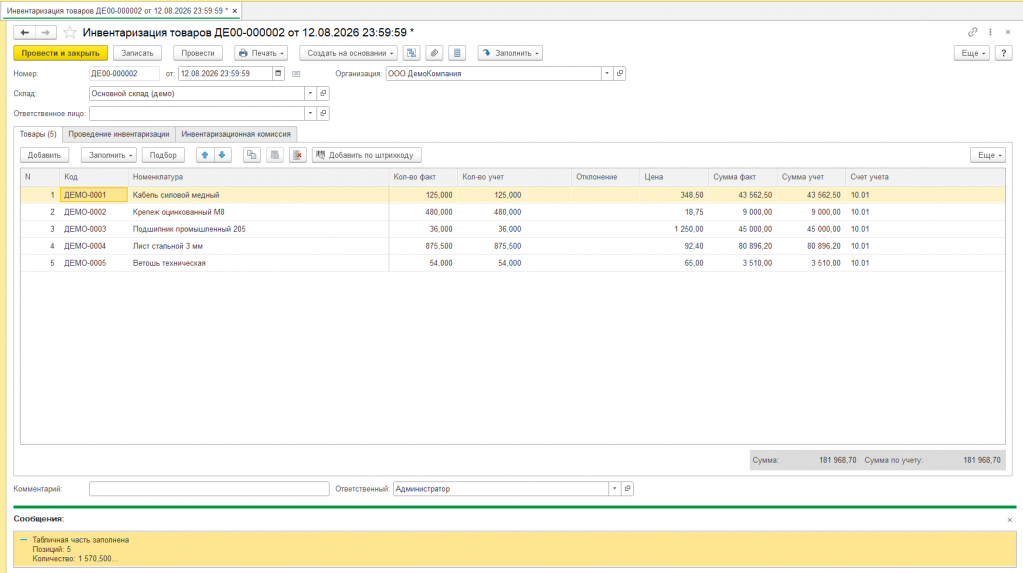Open the Организация reference with its open icon
1023x573 pixels.
(620, 74)
